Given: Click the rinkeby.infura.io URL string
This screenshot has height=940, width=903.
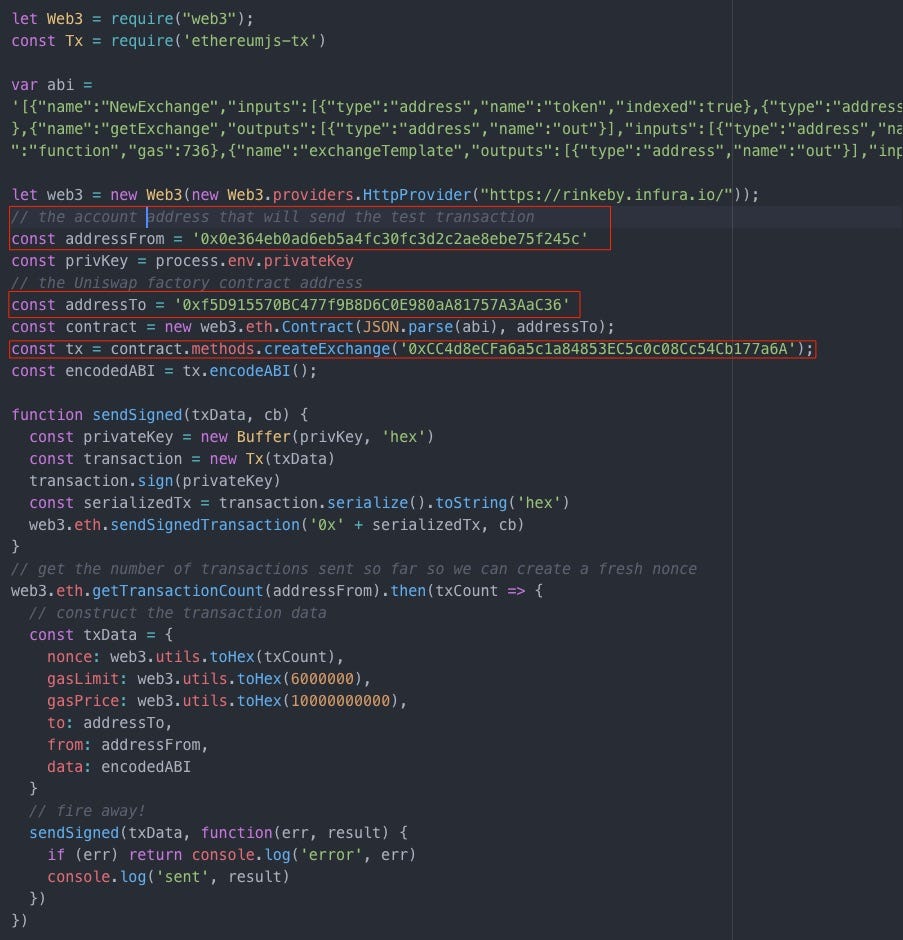Looking at the screenshot, I should point(609,195).
